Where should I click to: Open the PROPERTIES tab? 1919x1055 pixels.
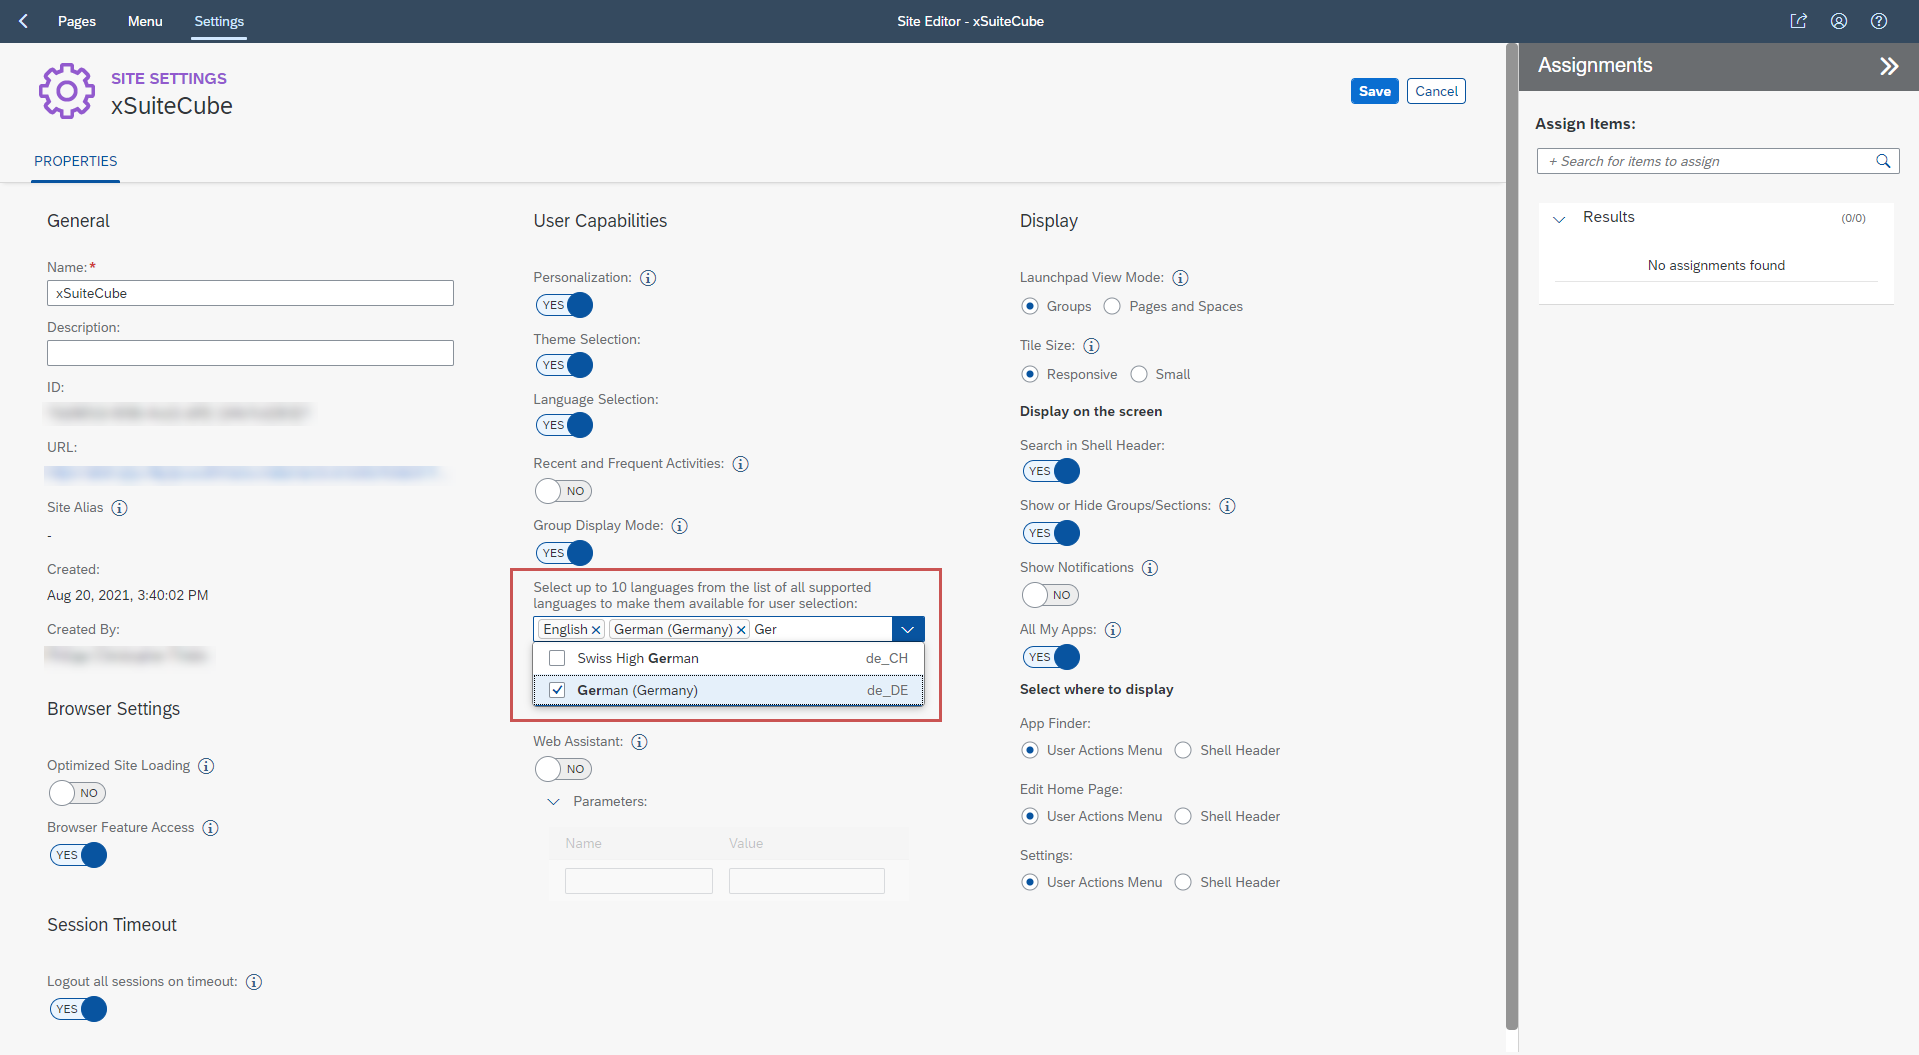click(76, 161)
